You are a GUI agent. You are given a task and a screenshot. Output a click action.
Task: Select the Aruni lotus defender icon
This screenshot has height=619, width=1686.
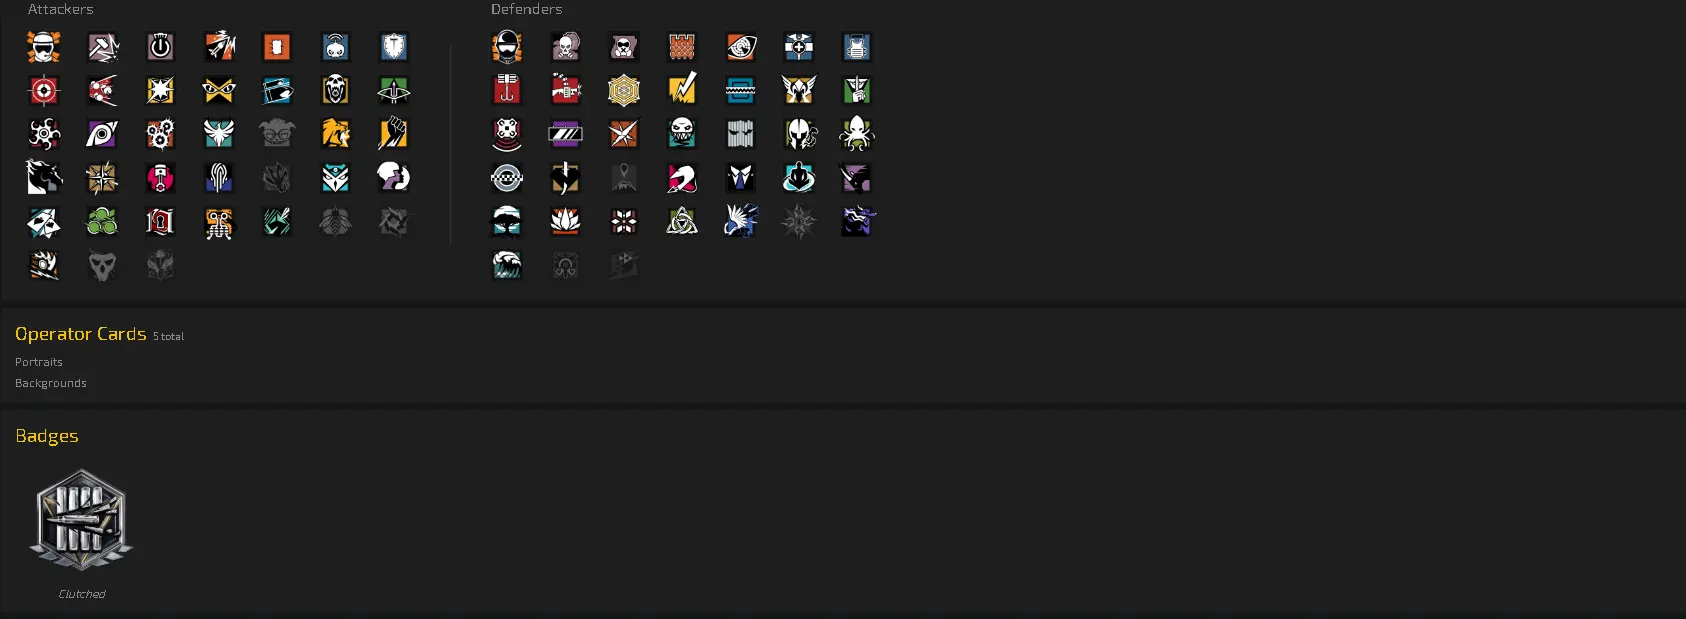(565, 222)
